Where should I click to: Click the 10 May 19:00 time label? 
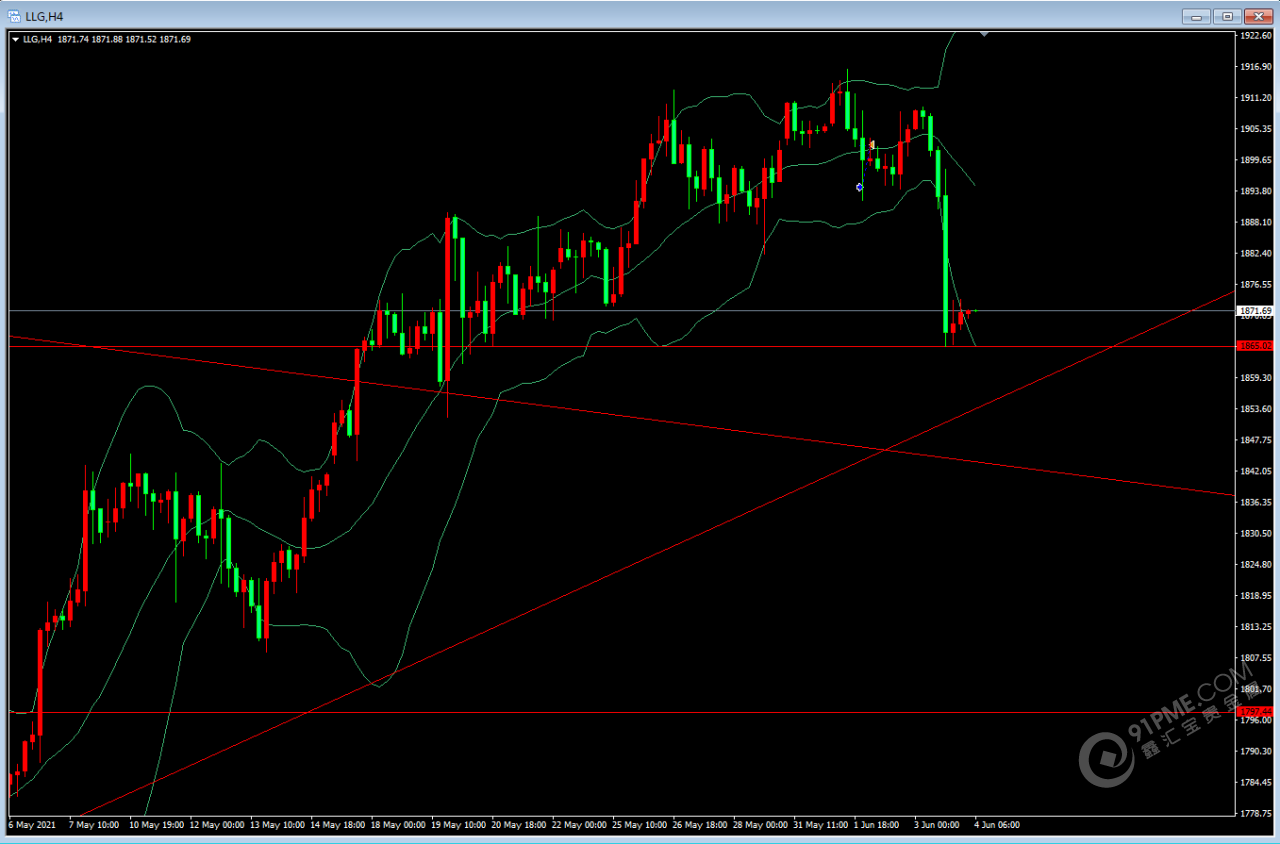(x=155, y=825)
